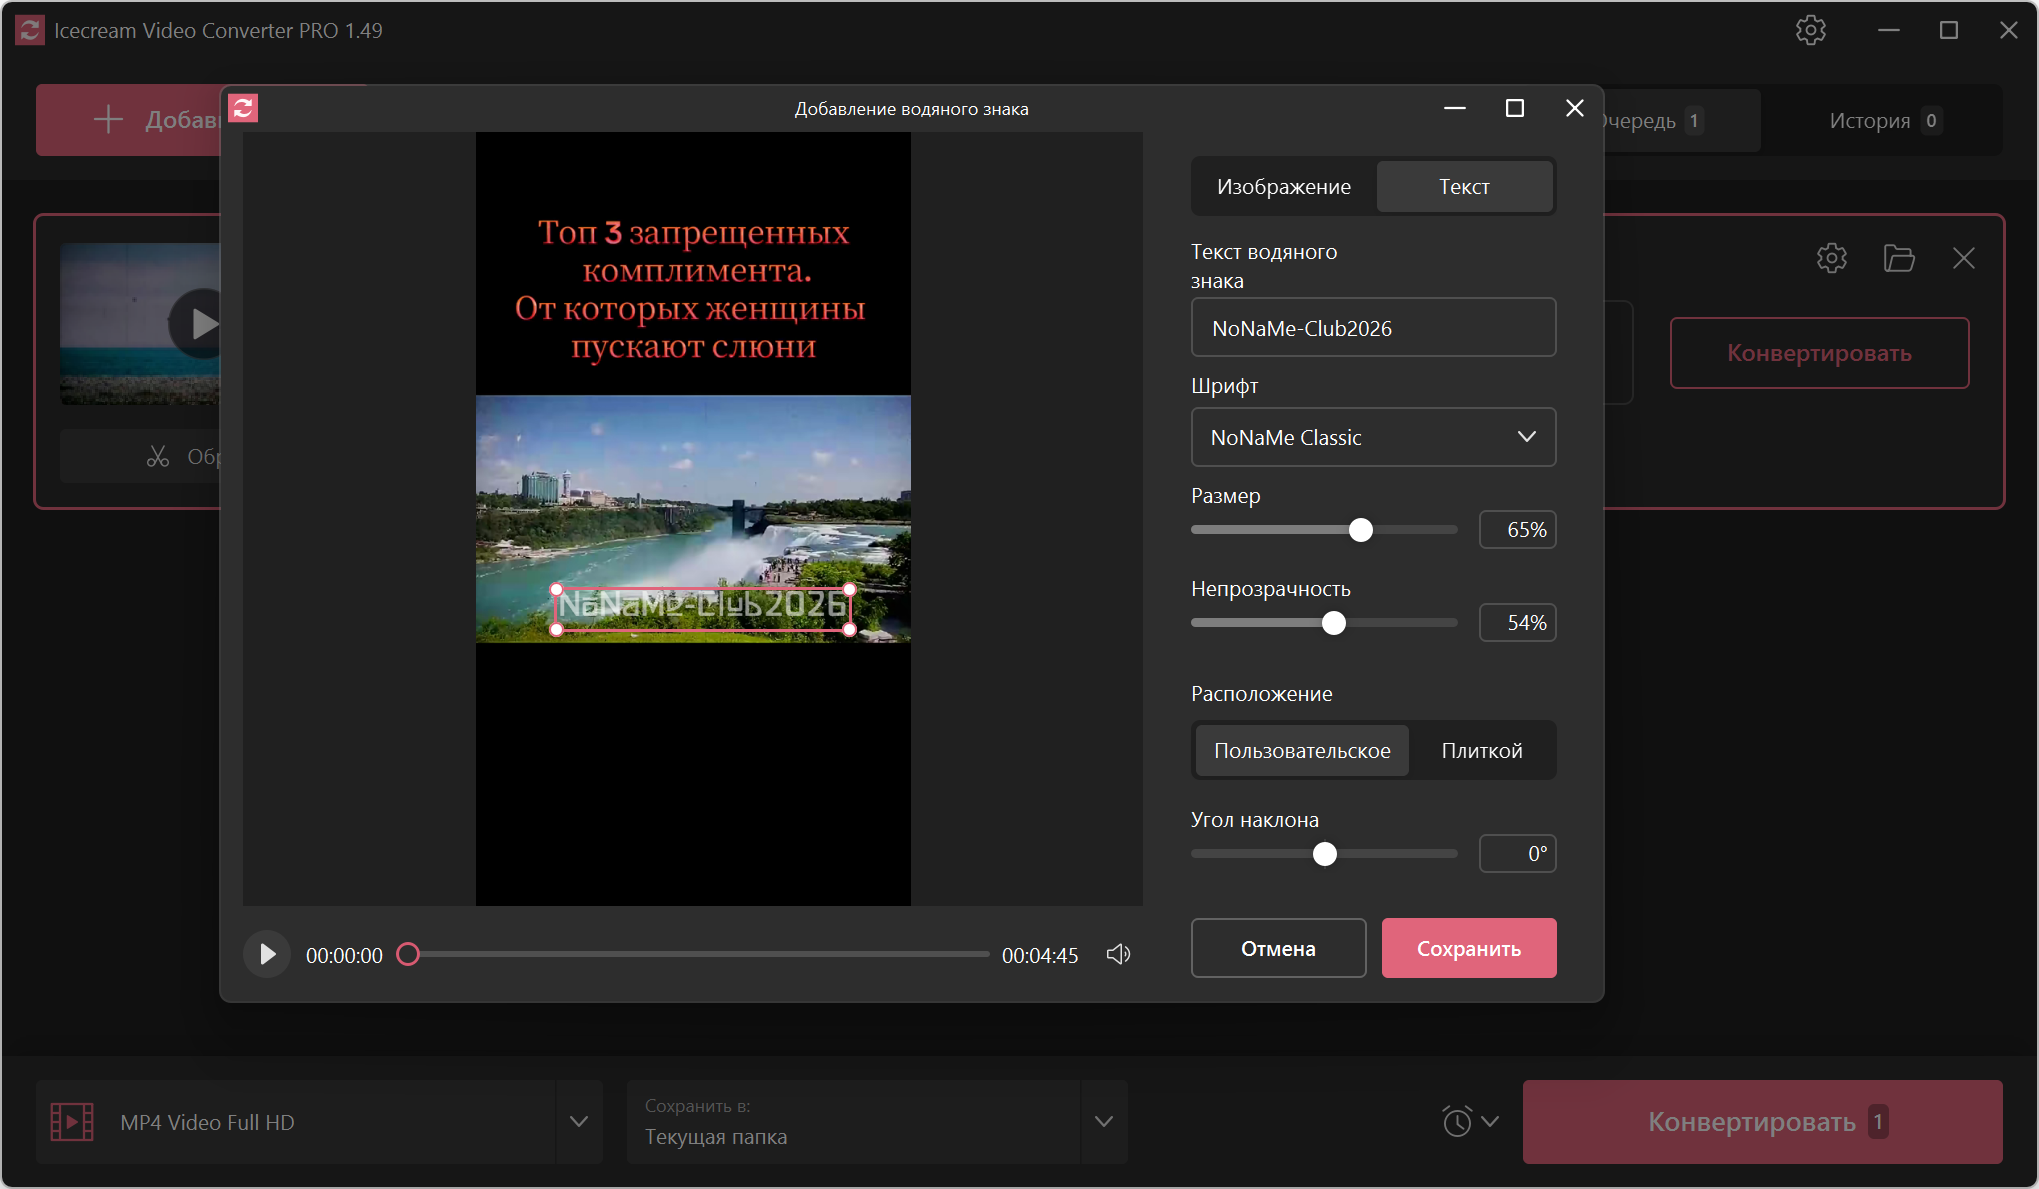The width and height of the screenshot is (2039, 1189).
Task: Mute preview with the speaker icon
Action: 1118,954
